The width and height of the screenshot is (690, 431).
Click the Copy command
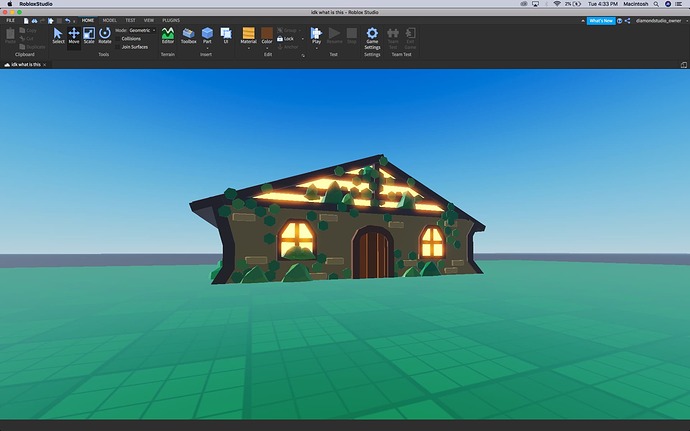(x=28, y=30)
